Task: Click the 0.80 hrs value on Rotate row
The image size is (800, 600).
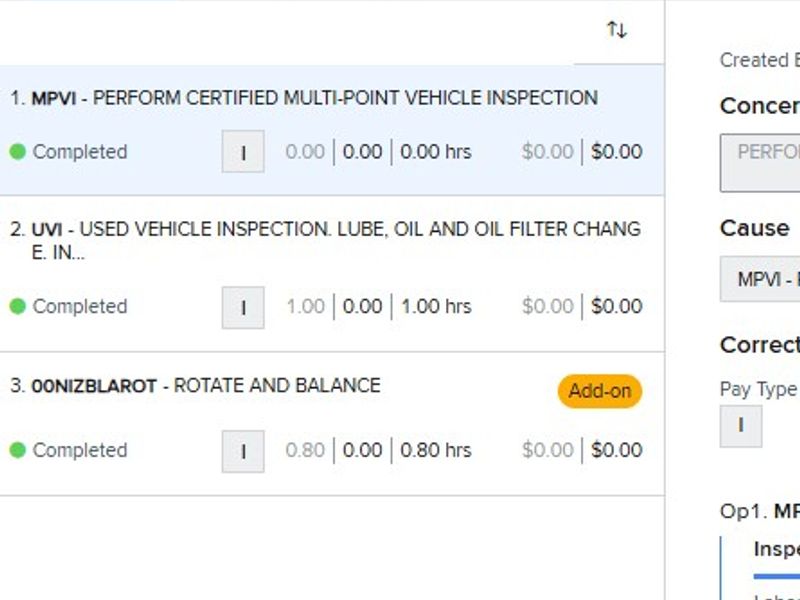Action: click(x=436, y=451)
